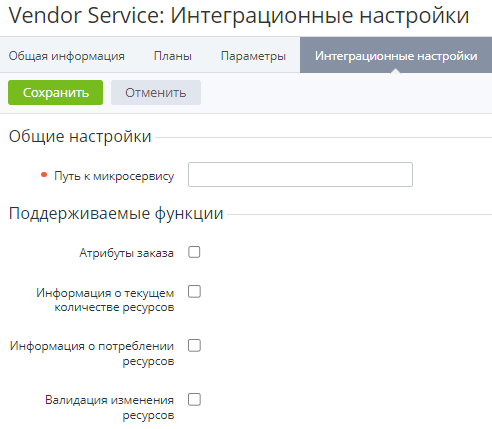Click the Vendor Service page title

click(x=239, y=15)
